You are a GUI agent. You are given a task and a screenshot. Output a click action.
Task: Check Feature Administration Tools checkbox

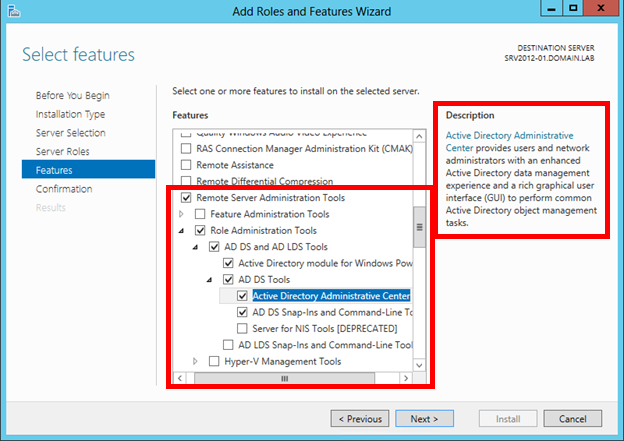(x=200, y=214)
